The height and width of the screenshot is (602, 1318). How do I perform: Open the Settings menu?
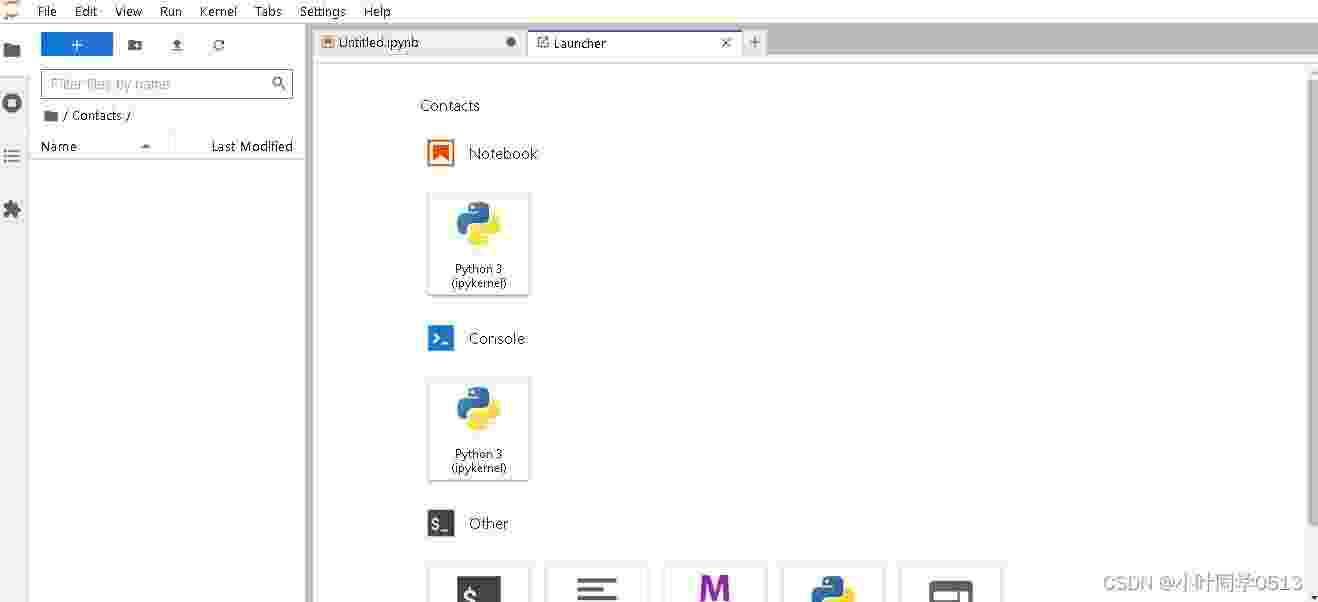[x=322, y=11]
